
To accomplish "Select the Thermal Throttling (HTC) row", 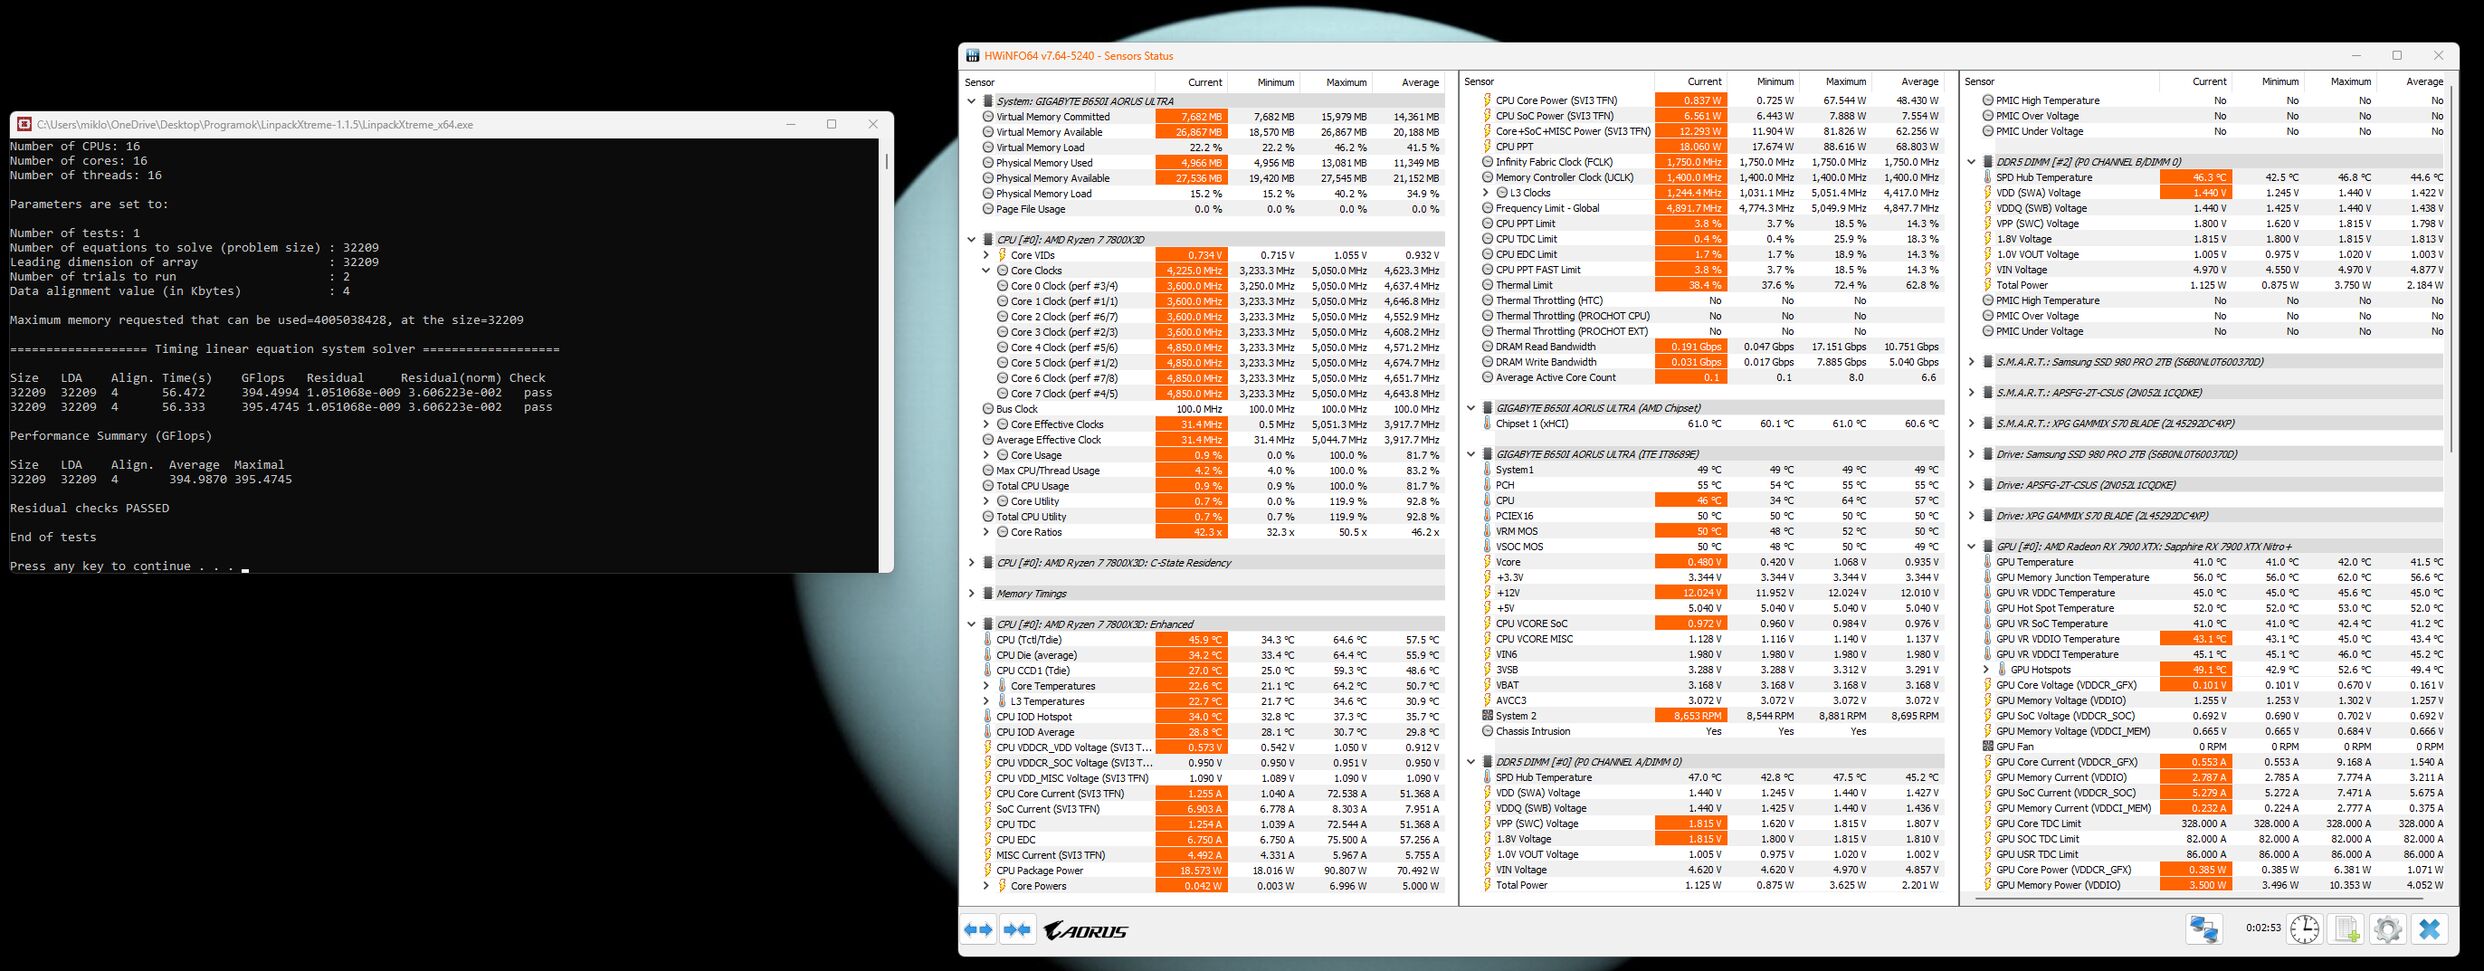I will point(1704,301).
